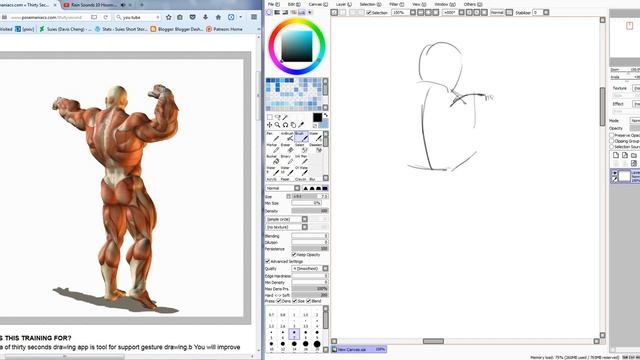Choose the Eyedropper color picker tool
Image resolution: width=640 pixels, height=360 pixels.
click(x=301, y=125)
